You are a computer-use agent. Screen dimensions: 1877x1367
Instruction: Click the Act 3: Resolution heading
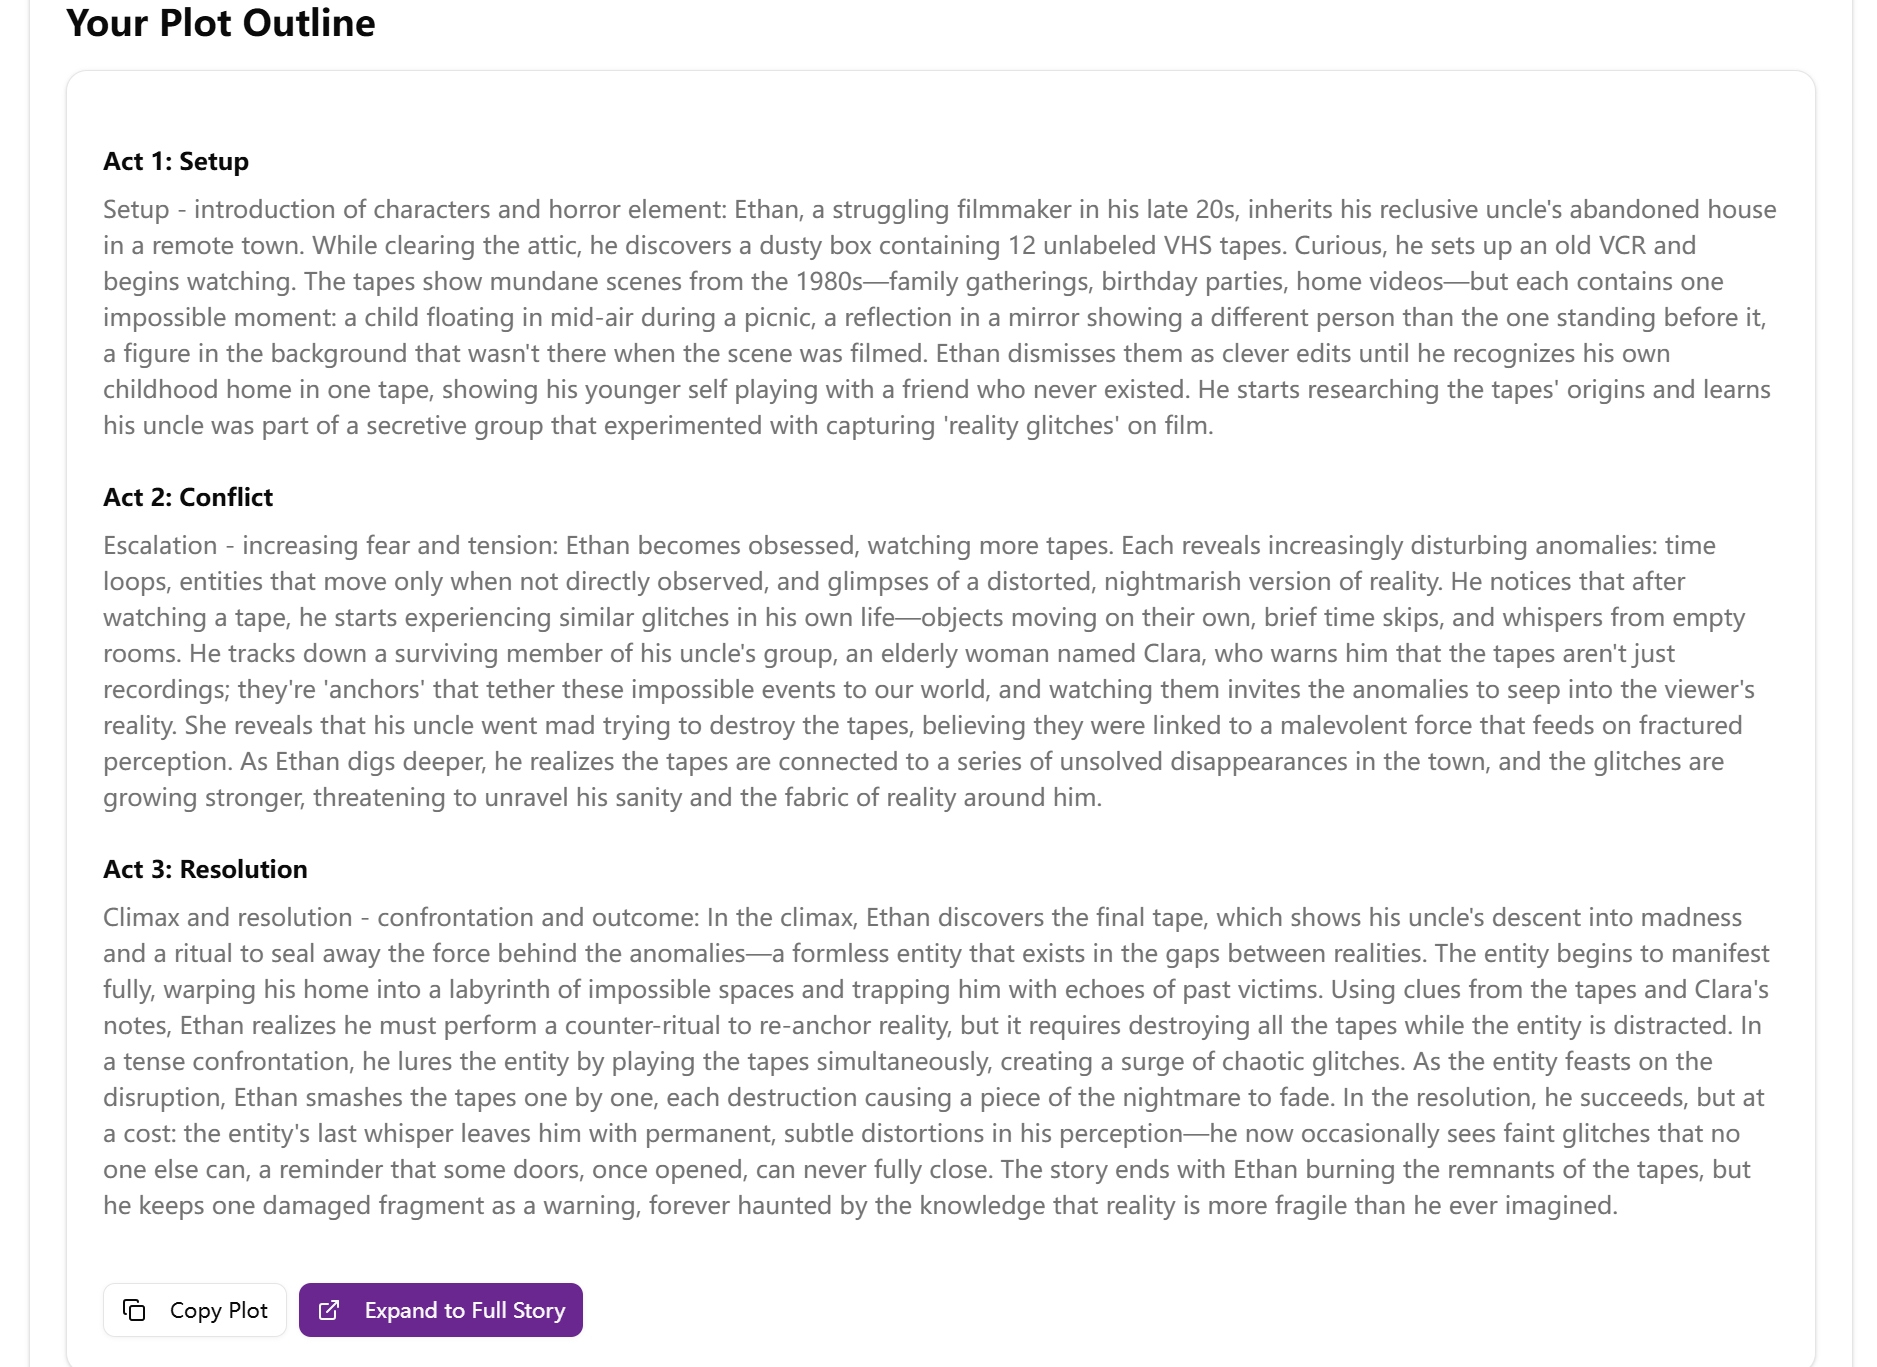coord(205,869)
